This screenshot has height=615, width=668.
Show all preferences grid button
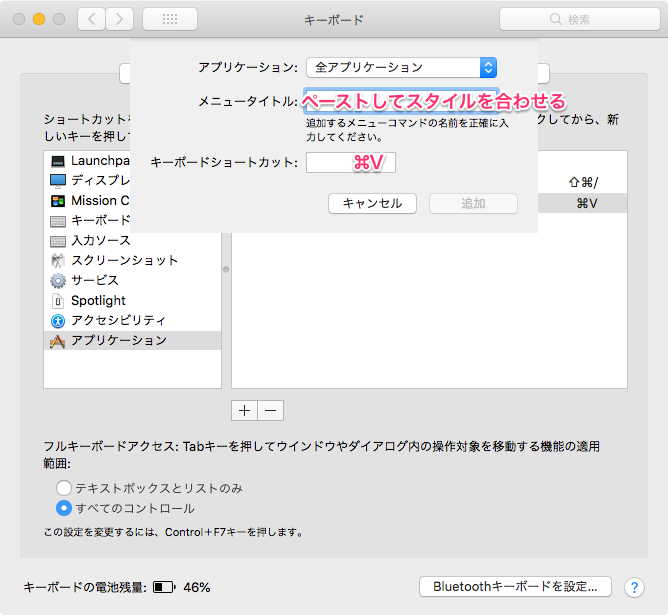(x=170, y=19)
